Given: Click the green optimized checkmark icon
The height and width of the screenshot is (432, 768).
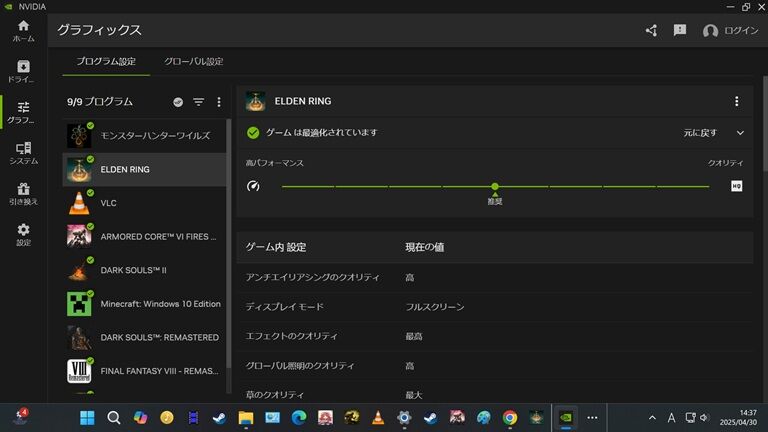Looking at the screenshot, I should coord(253,133).
